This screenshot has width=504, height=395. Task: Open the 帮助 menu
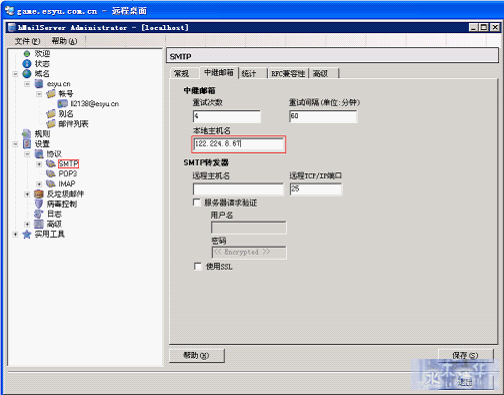tap(64, 41)
